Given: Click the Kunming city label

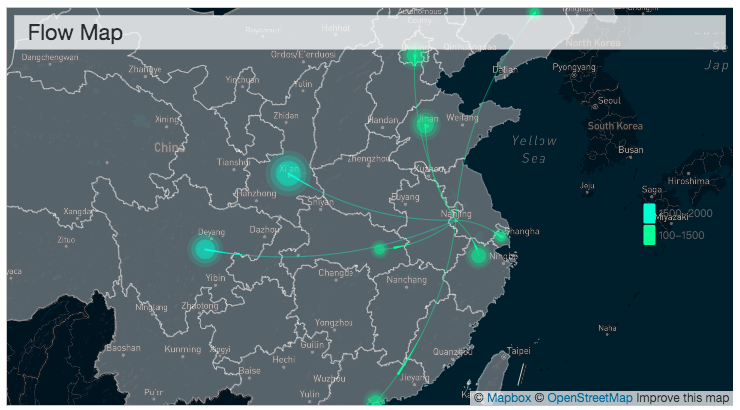Looking at the screenshot, I should point(182,350).
